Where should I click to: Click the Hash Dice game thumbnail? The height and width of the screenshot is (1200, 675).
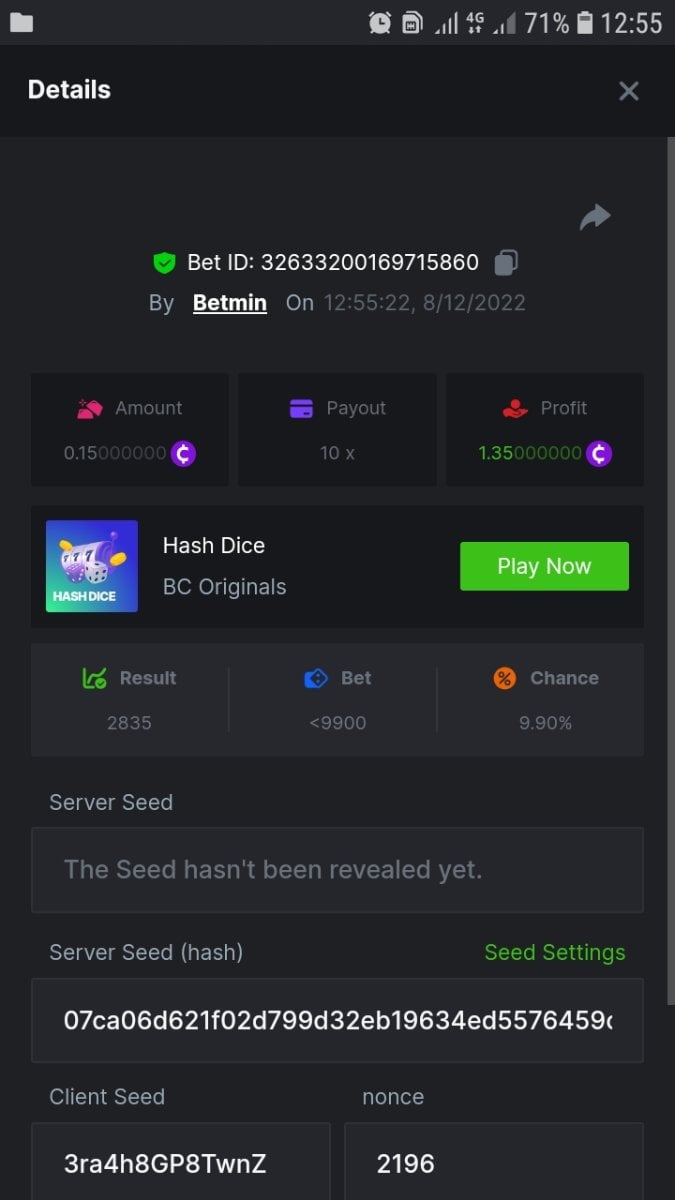(x=92, y=566)
